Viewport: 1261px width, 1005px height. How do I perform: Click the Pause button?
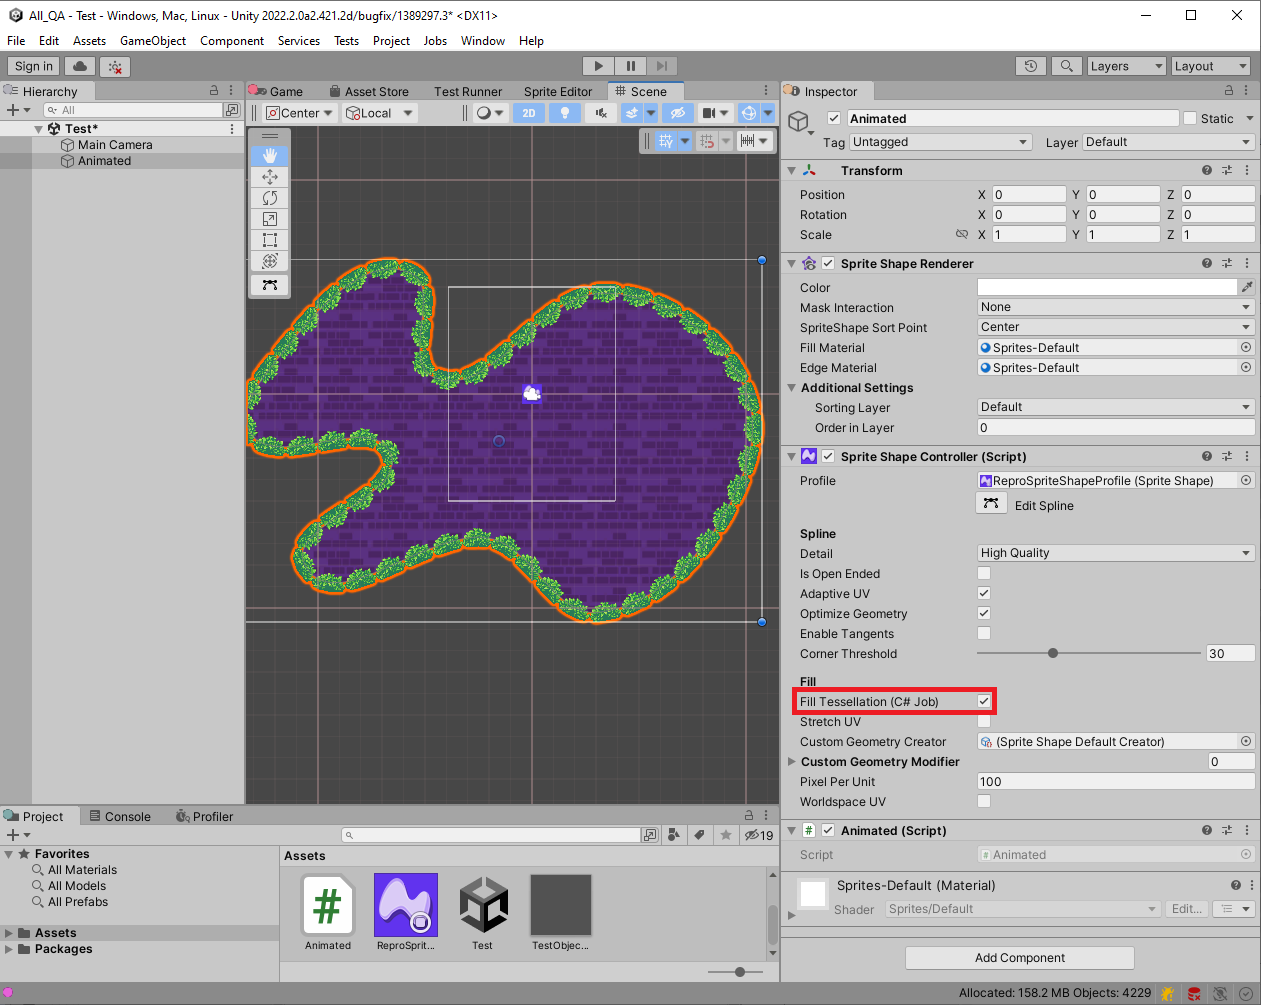[630, 66]
